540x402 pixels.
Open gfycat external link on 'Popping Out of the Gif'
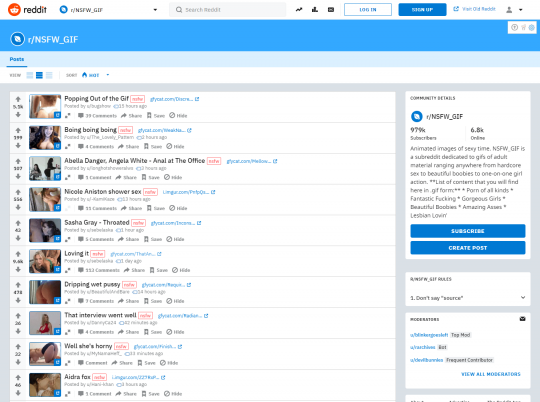coord(175,99)
